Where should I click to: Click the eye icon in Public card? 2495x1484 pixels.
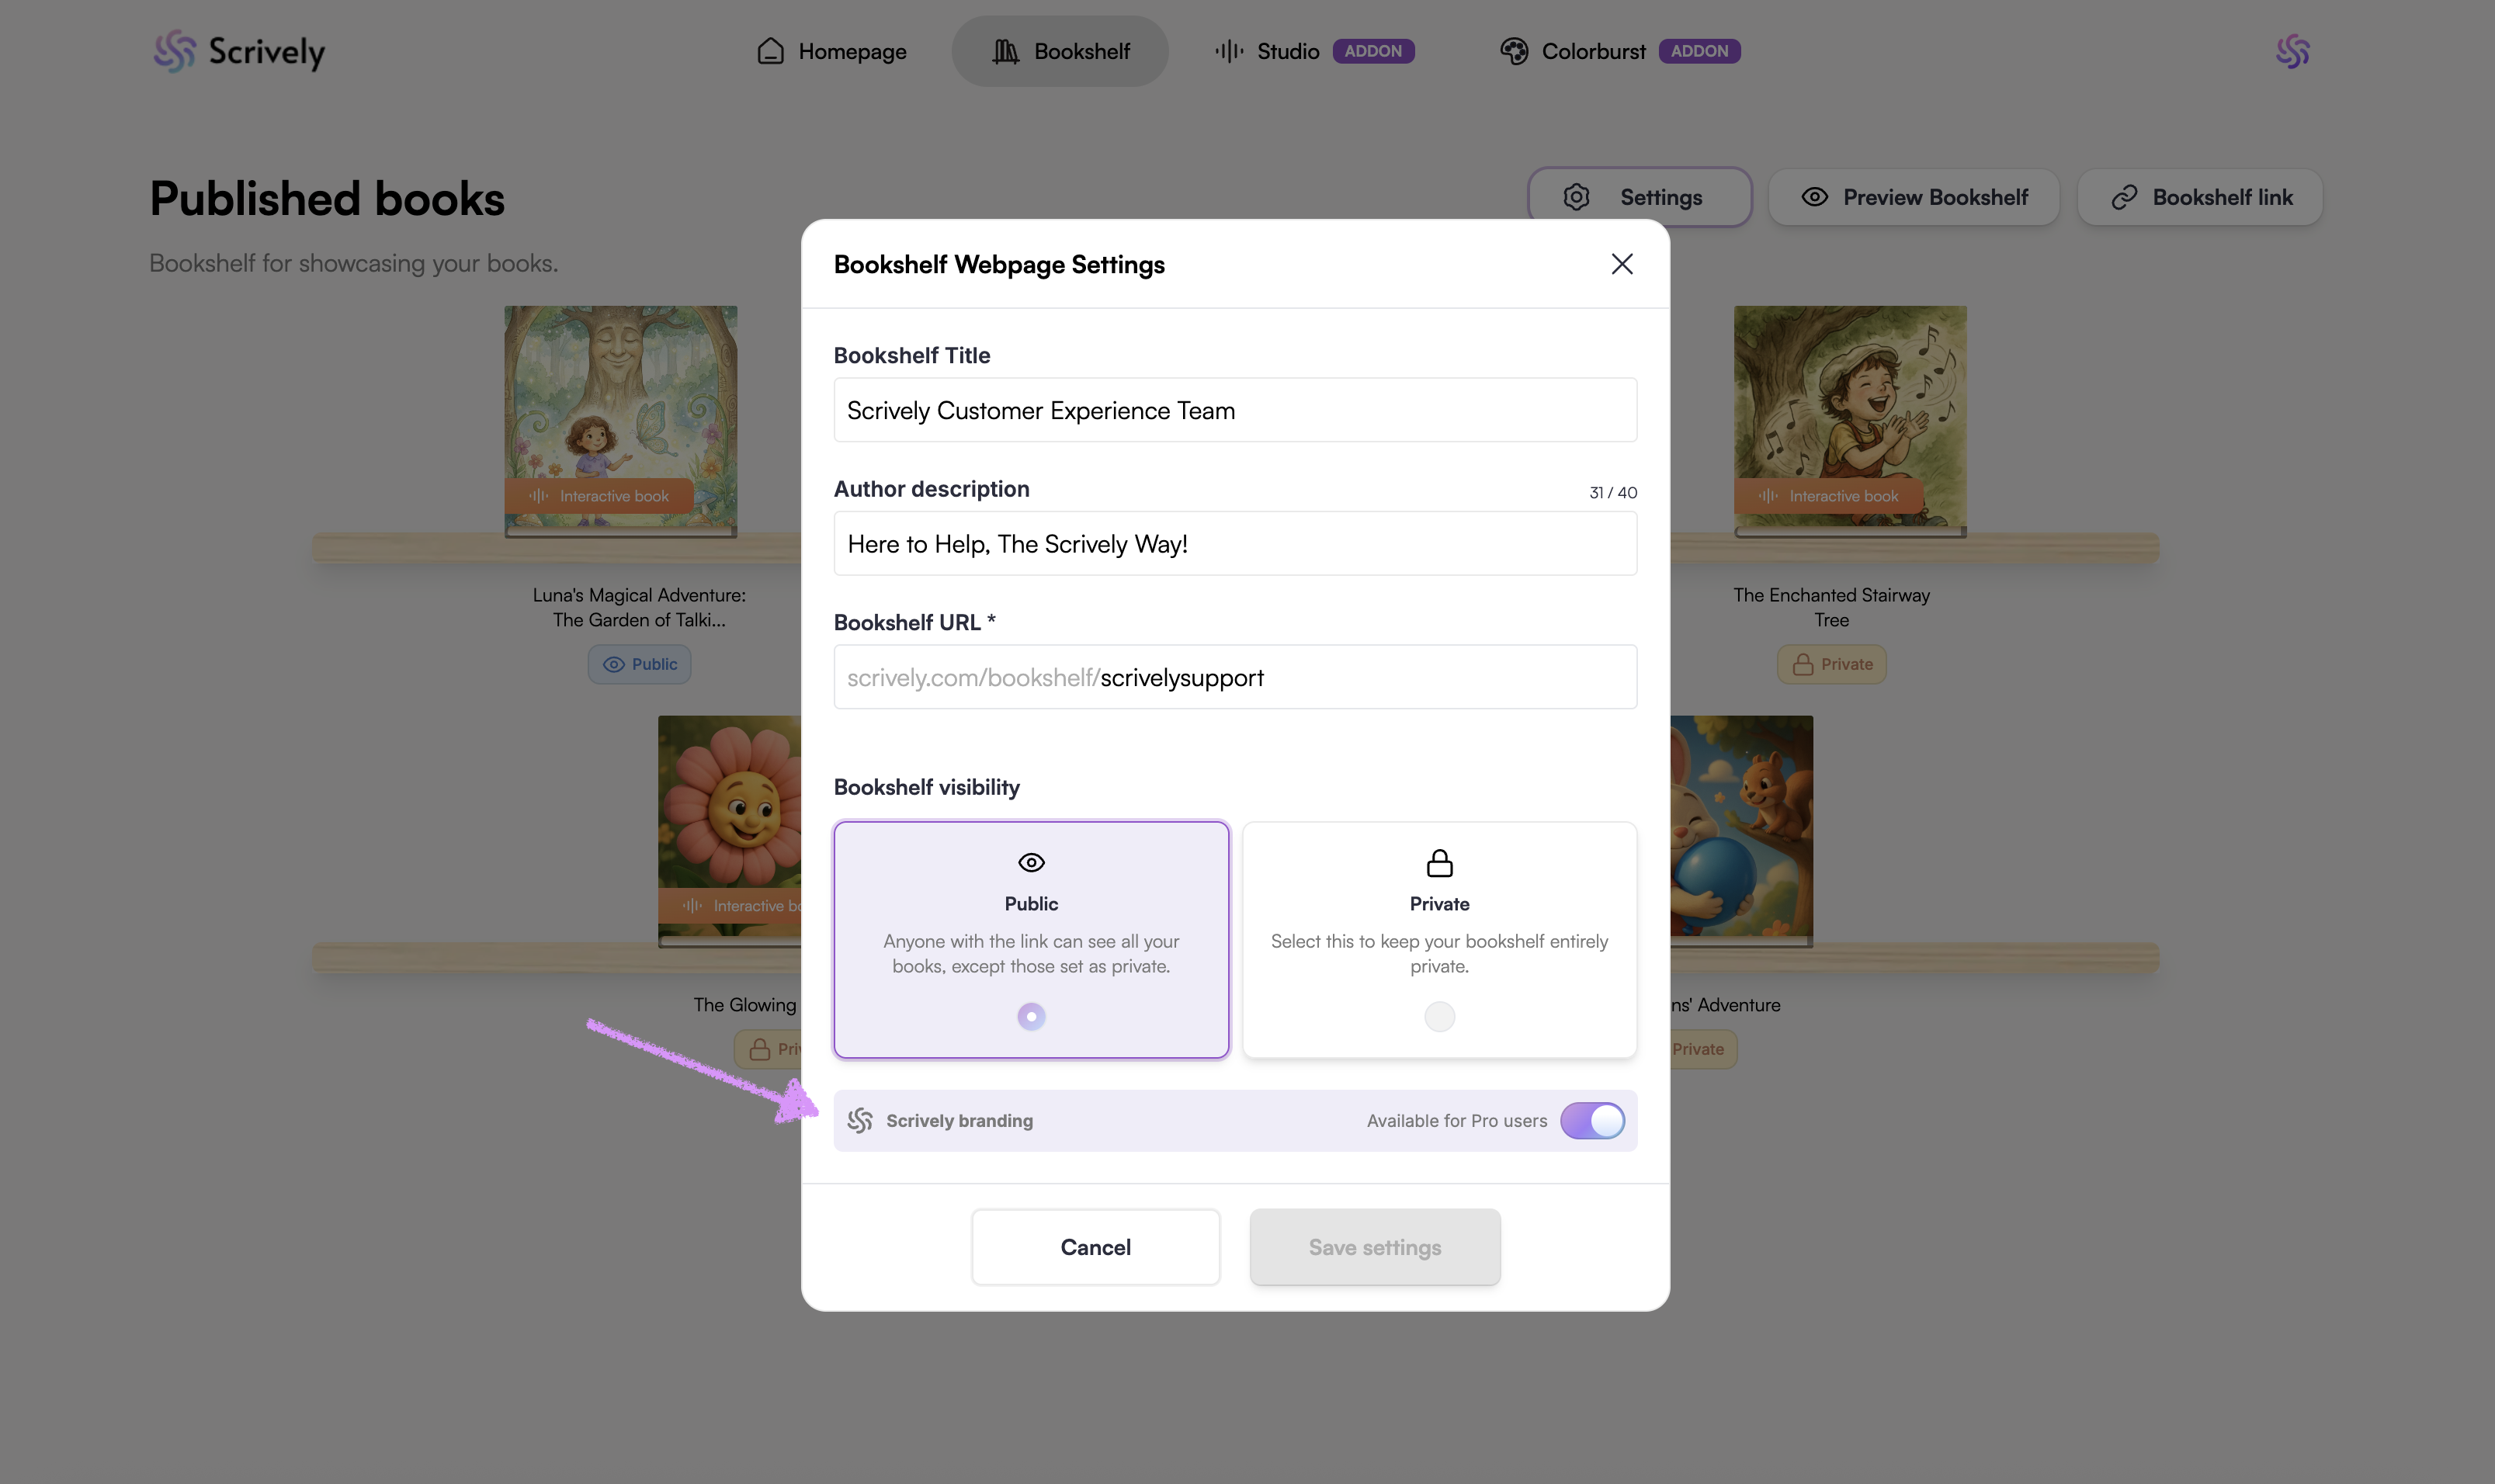pos(1031,862)
